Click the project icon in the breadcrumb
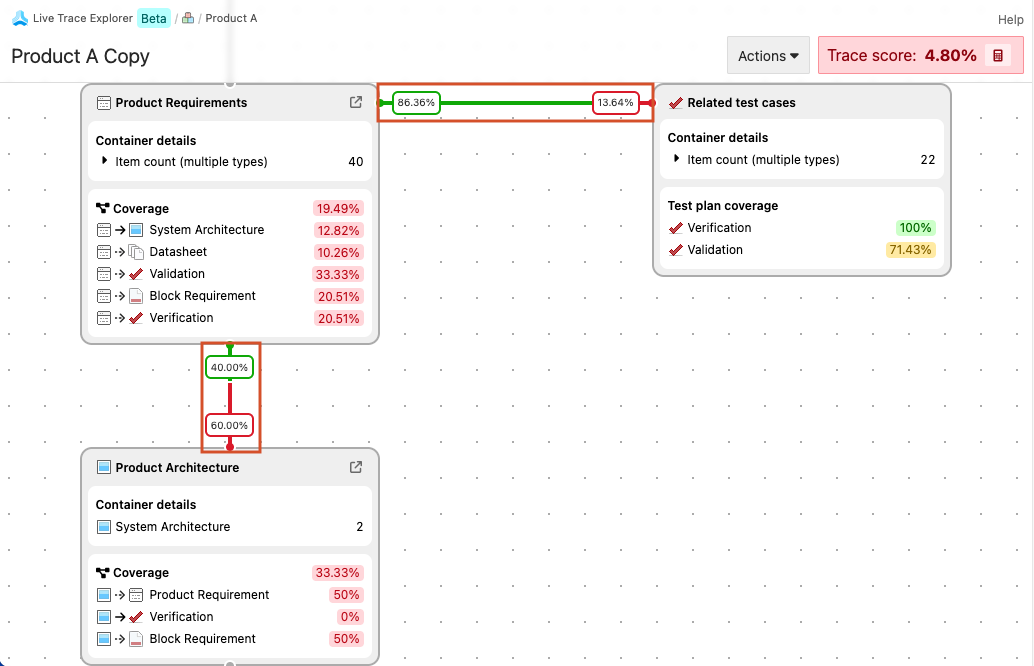This screenshot has width=1034, height=666. point(188,18)
